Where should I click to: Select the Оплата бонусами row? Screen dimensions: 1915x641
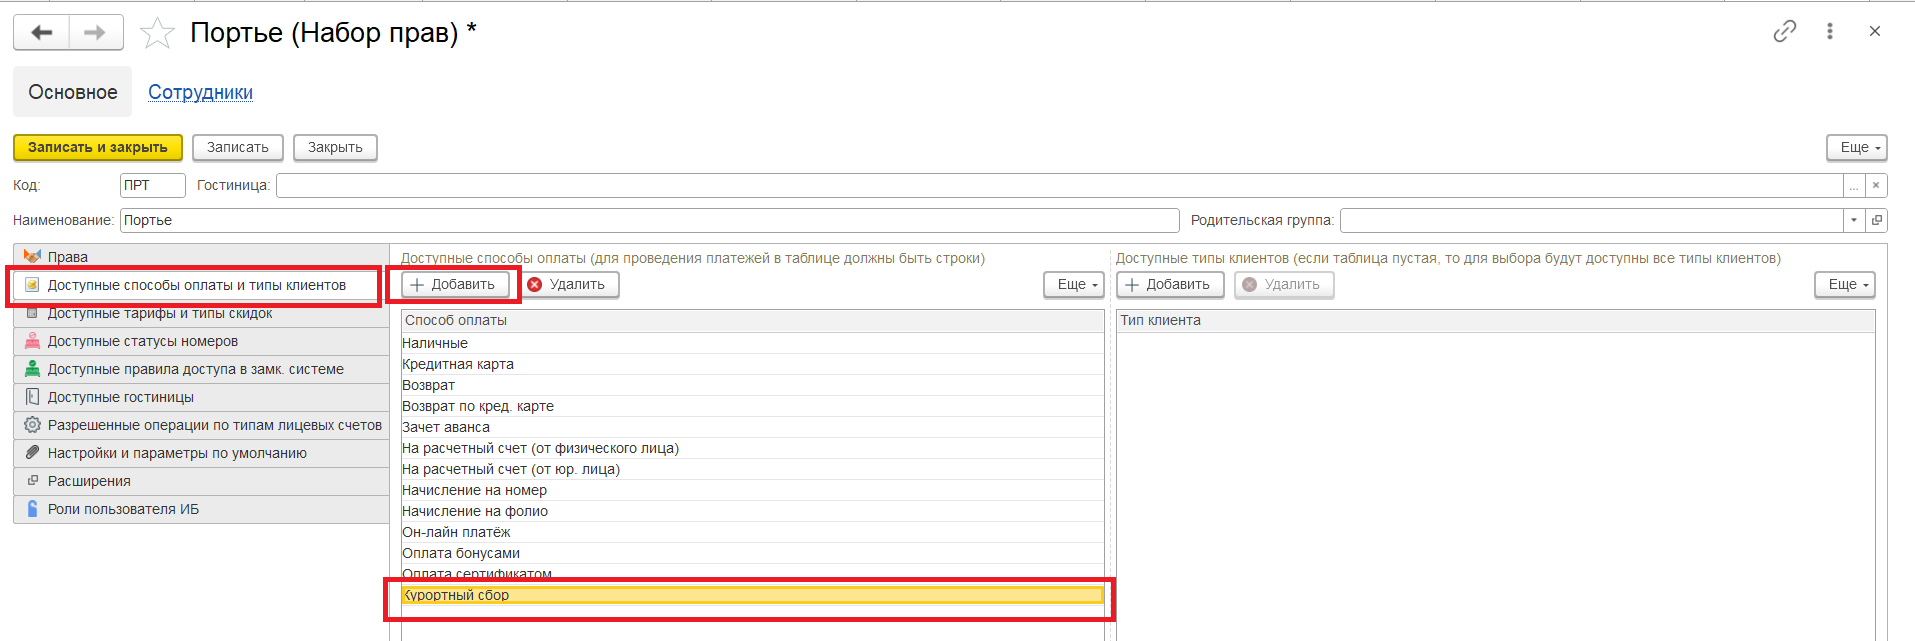click(x=753, y=553)
